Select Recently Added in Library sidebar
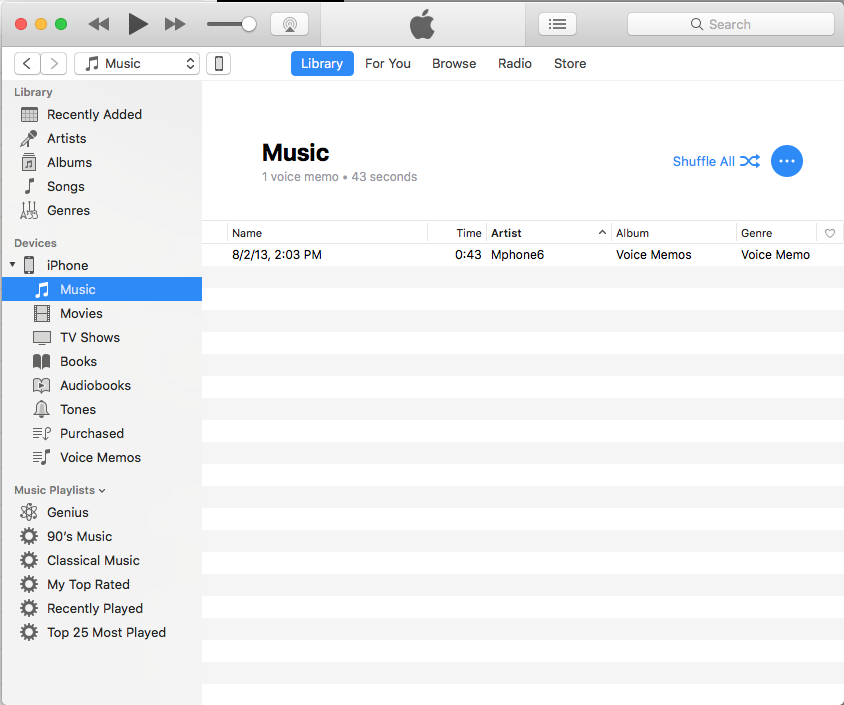The image size is (844, 705). click(x=102, y=115)
